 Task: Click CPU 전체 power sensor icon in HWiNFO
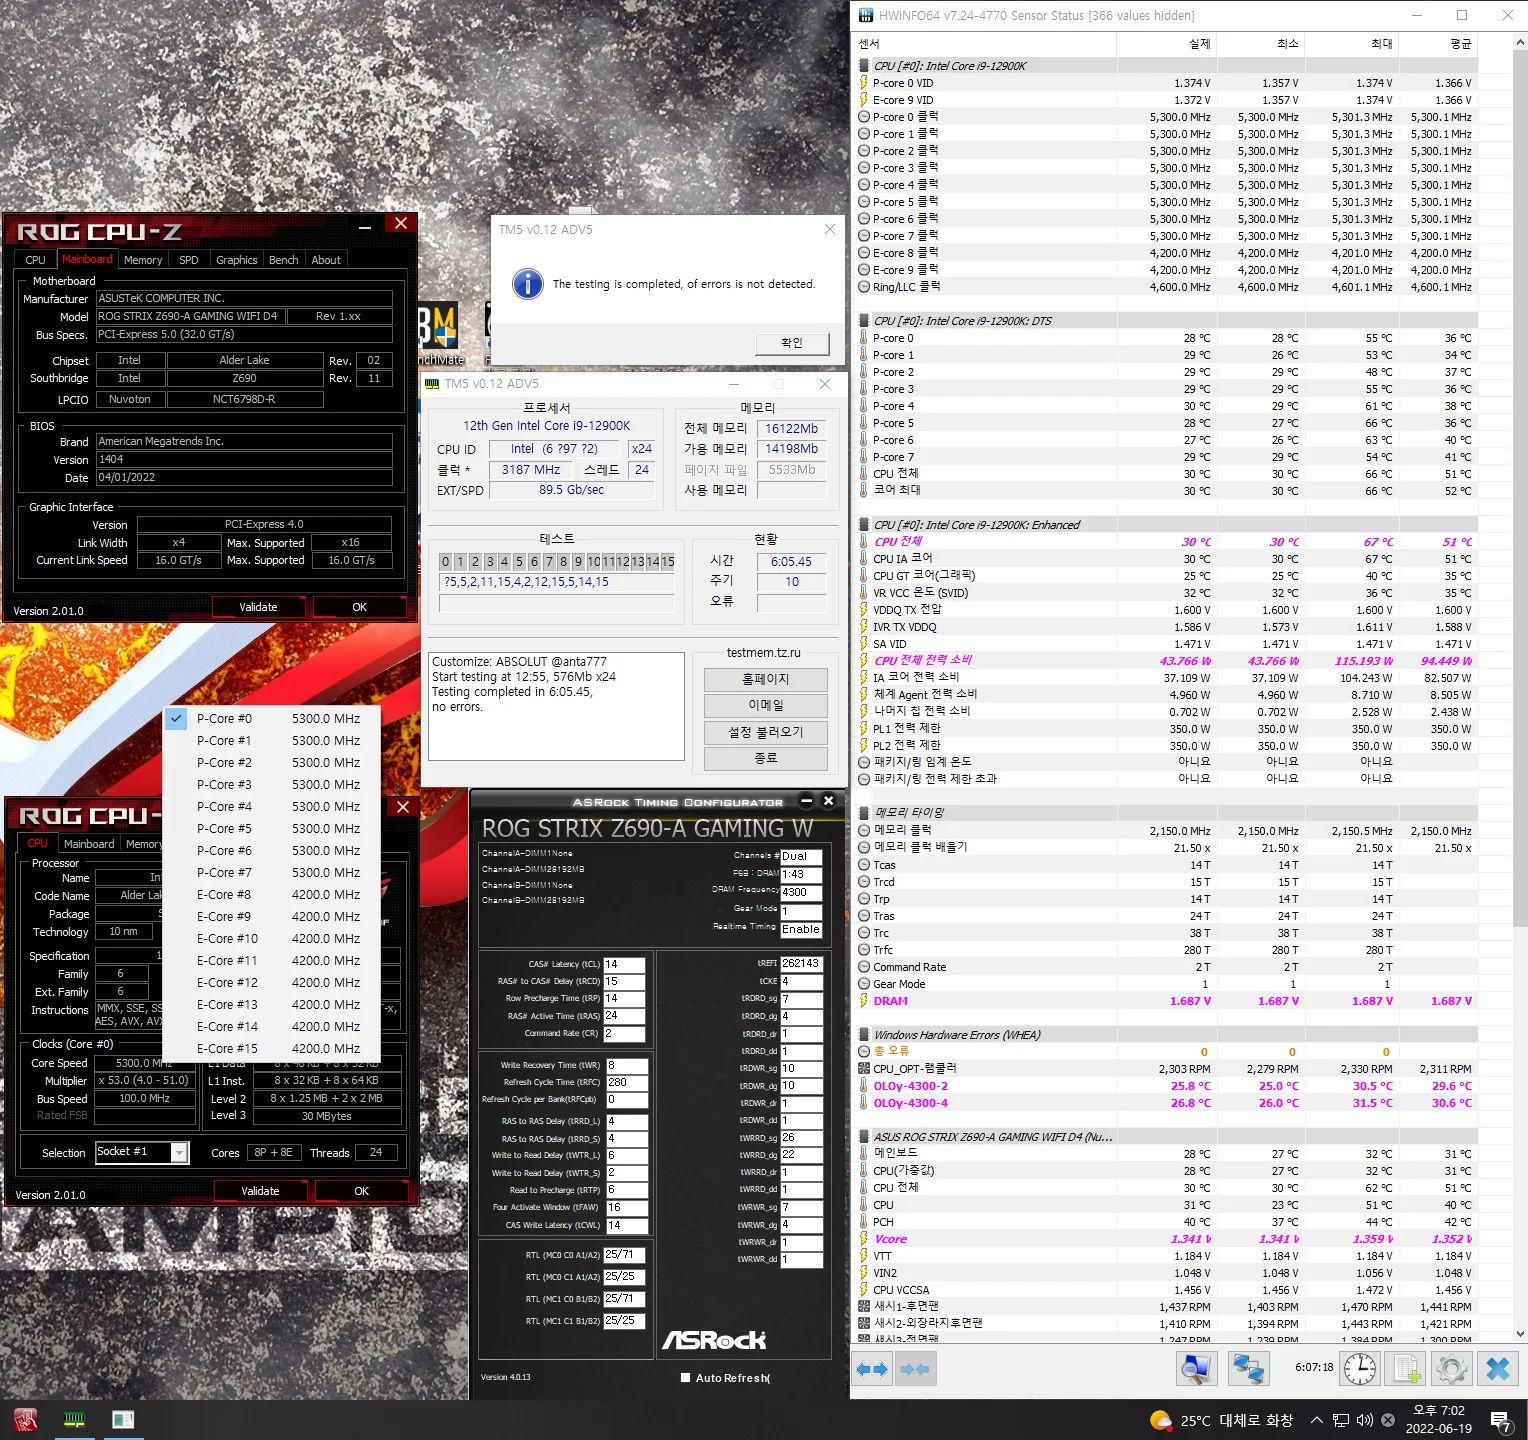(x=864, y=660)
